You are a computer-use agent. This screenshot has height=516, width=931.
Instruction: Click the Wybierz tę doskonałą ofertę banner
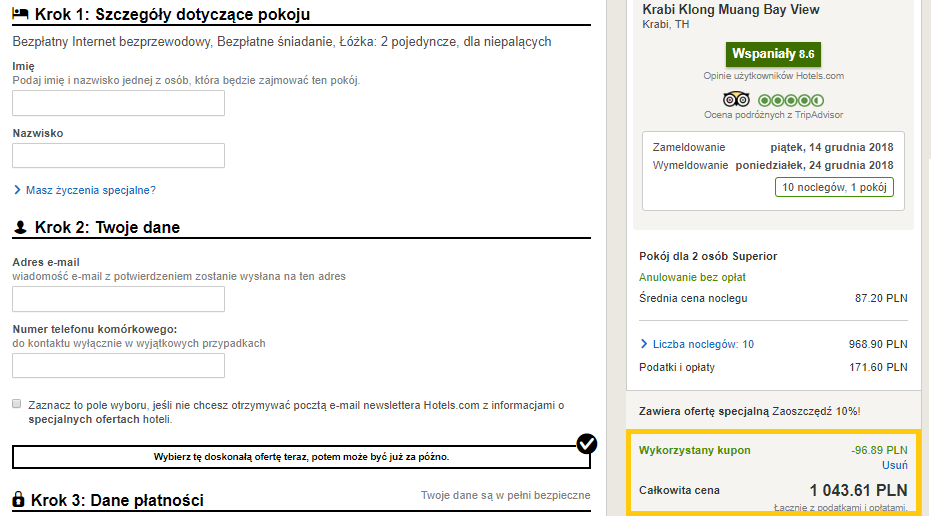pos(301,457)
